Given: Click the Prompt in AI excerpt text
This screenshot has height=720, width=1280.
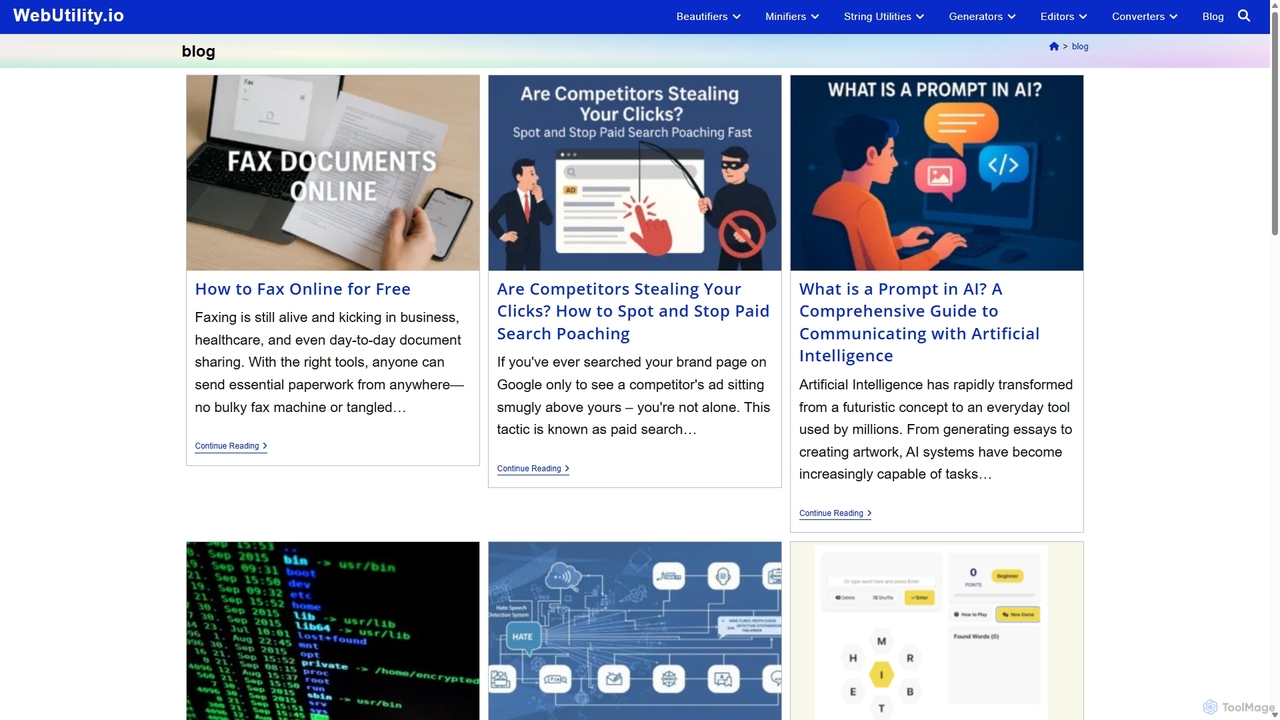Looking at the screenshot, I should 936,429.
